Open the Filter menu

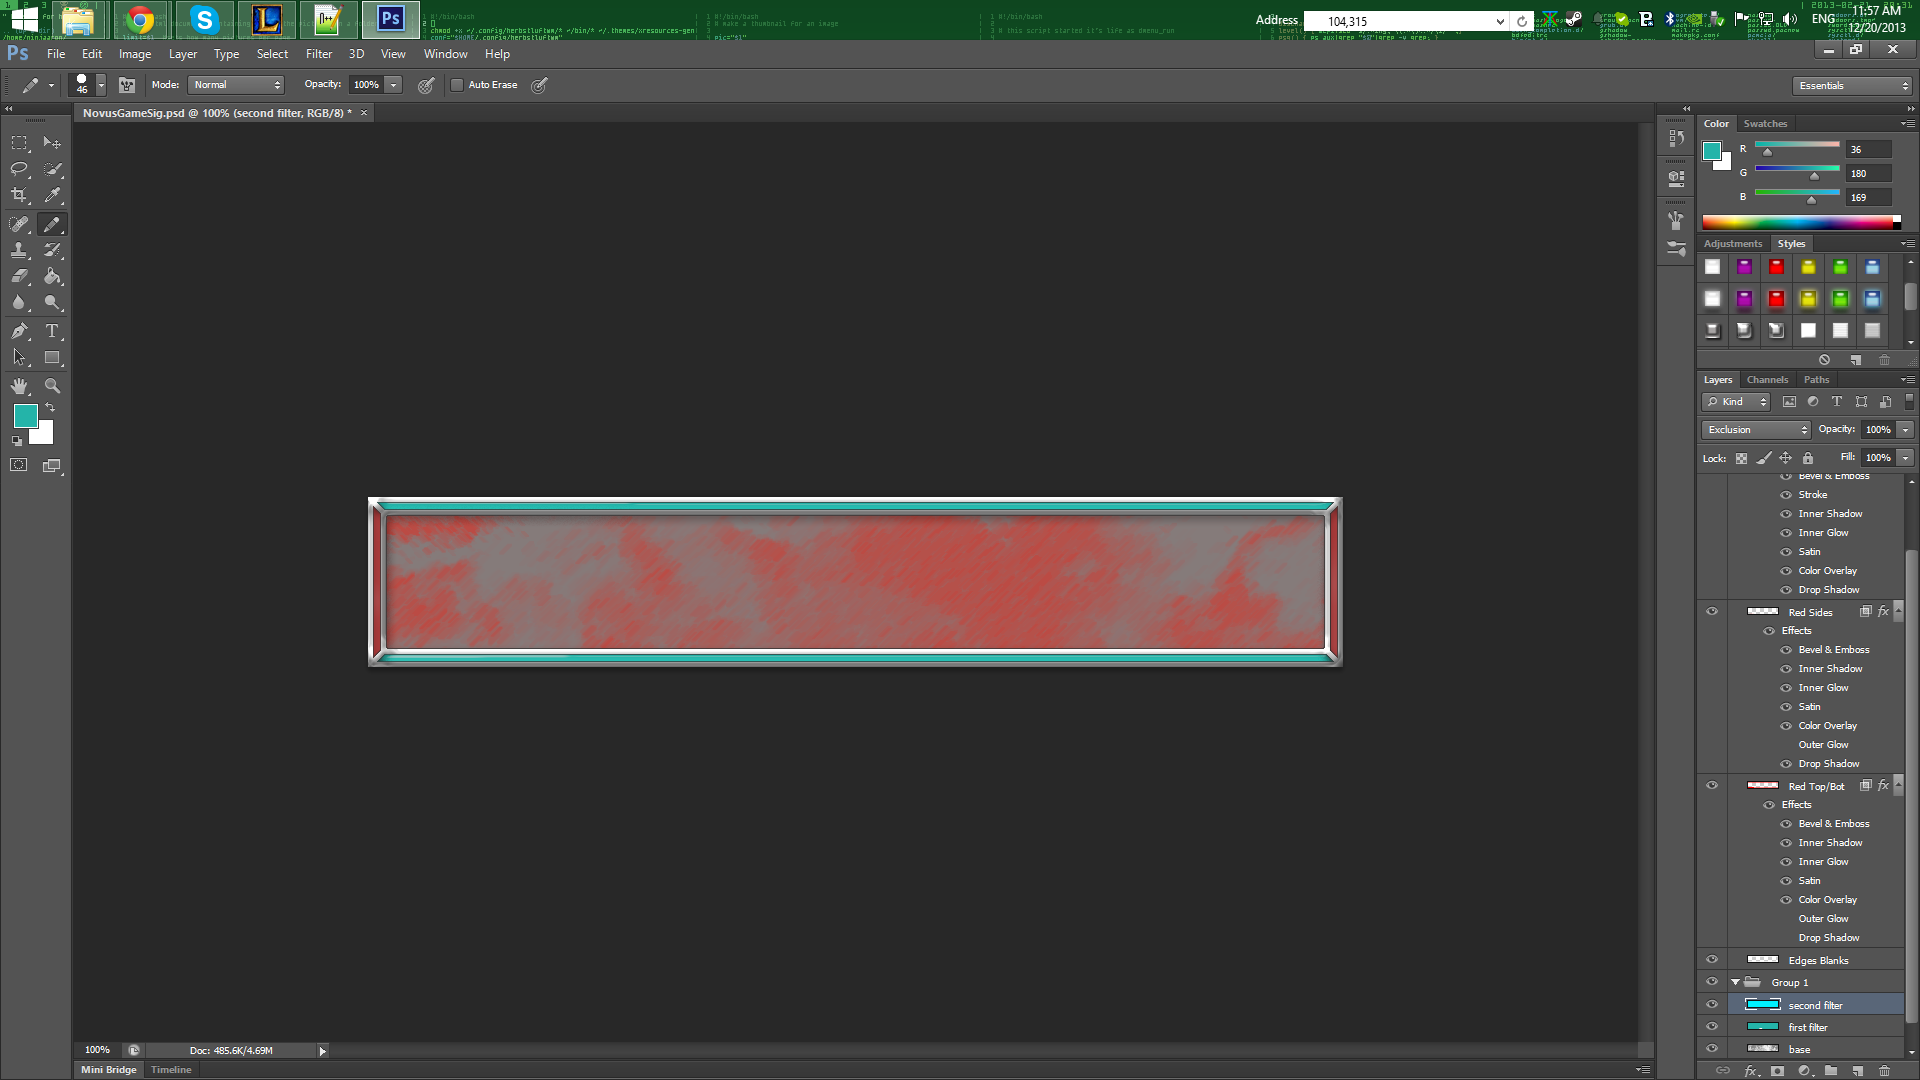[318, 54]
